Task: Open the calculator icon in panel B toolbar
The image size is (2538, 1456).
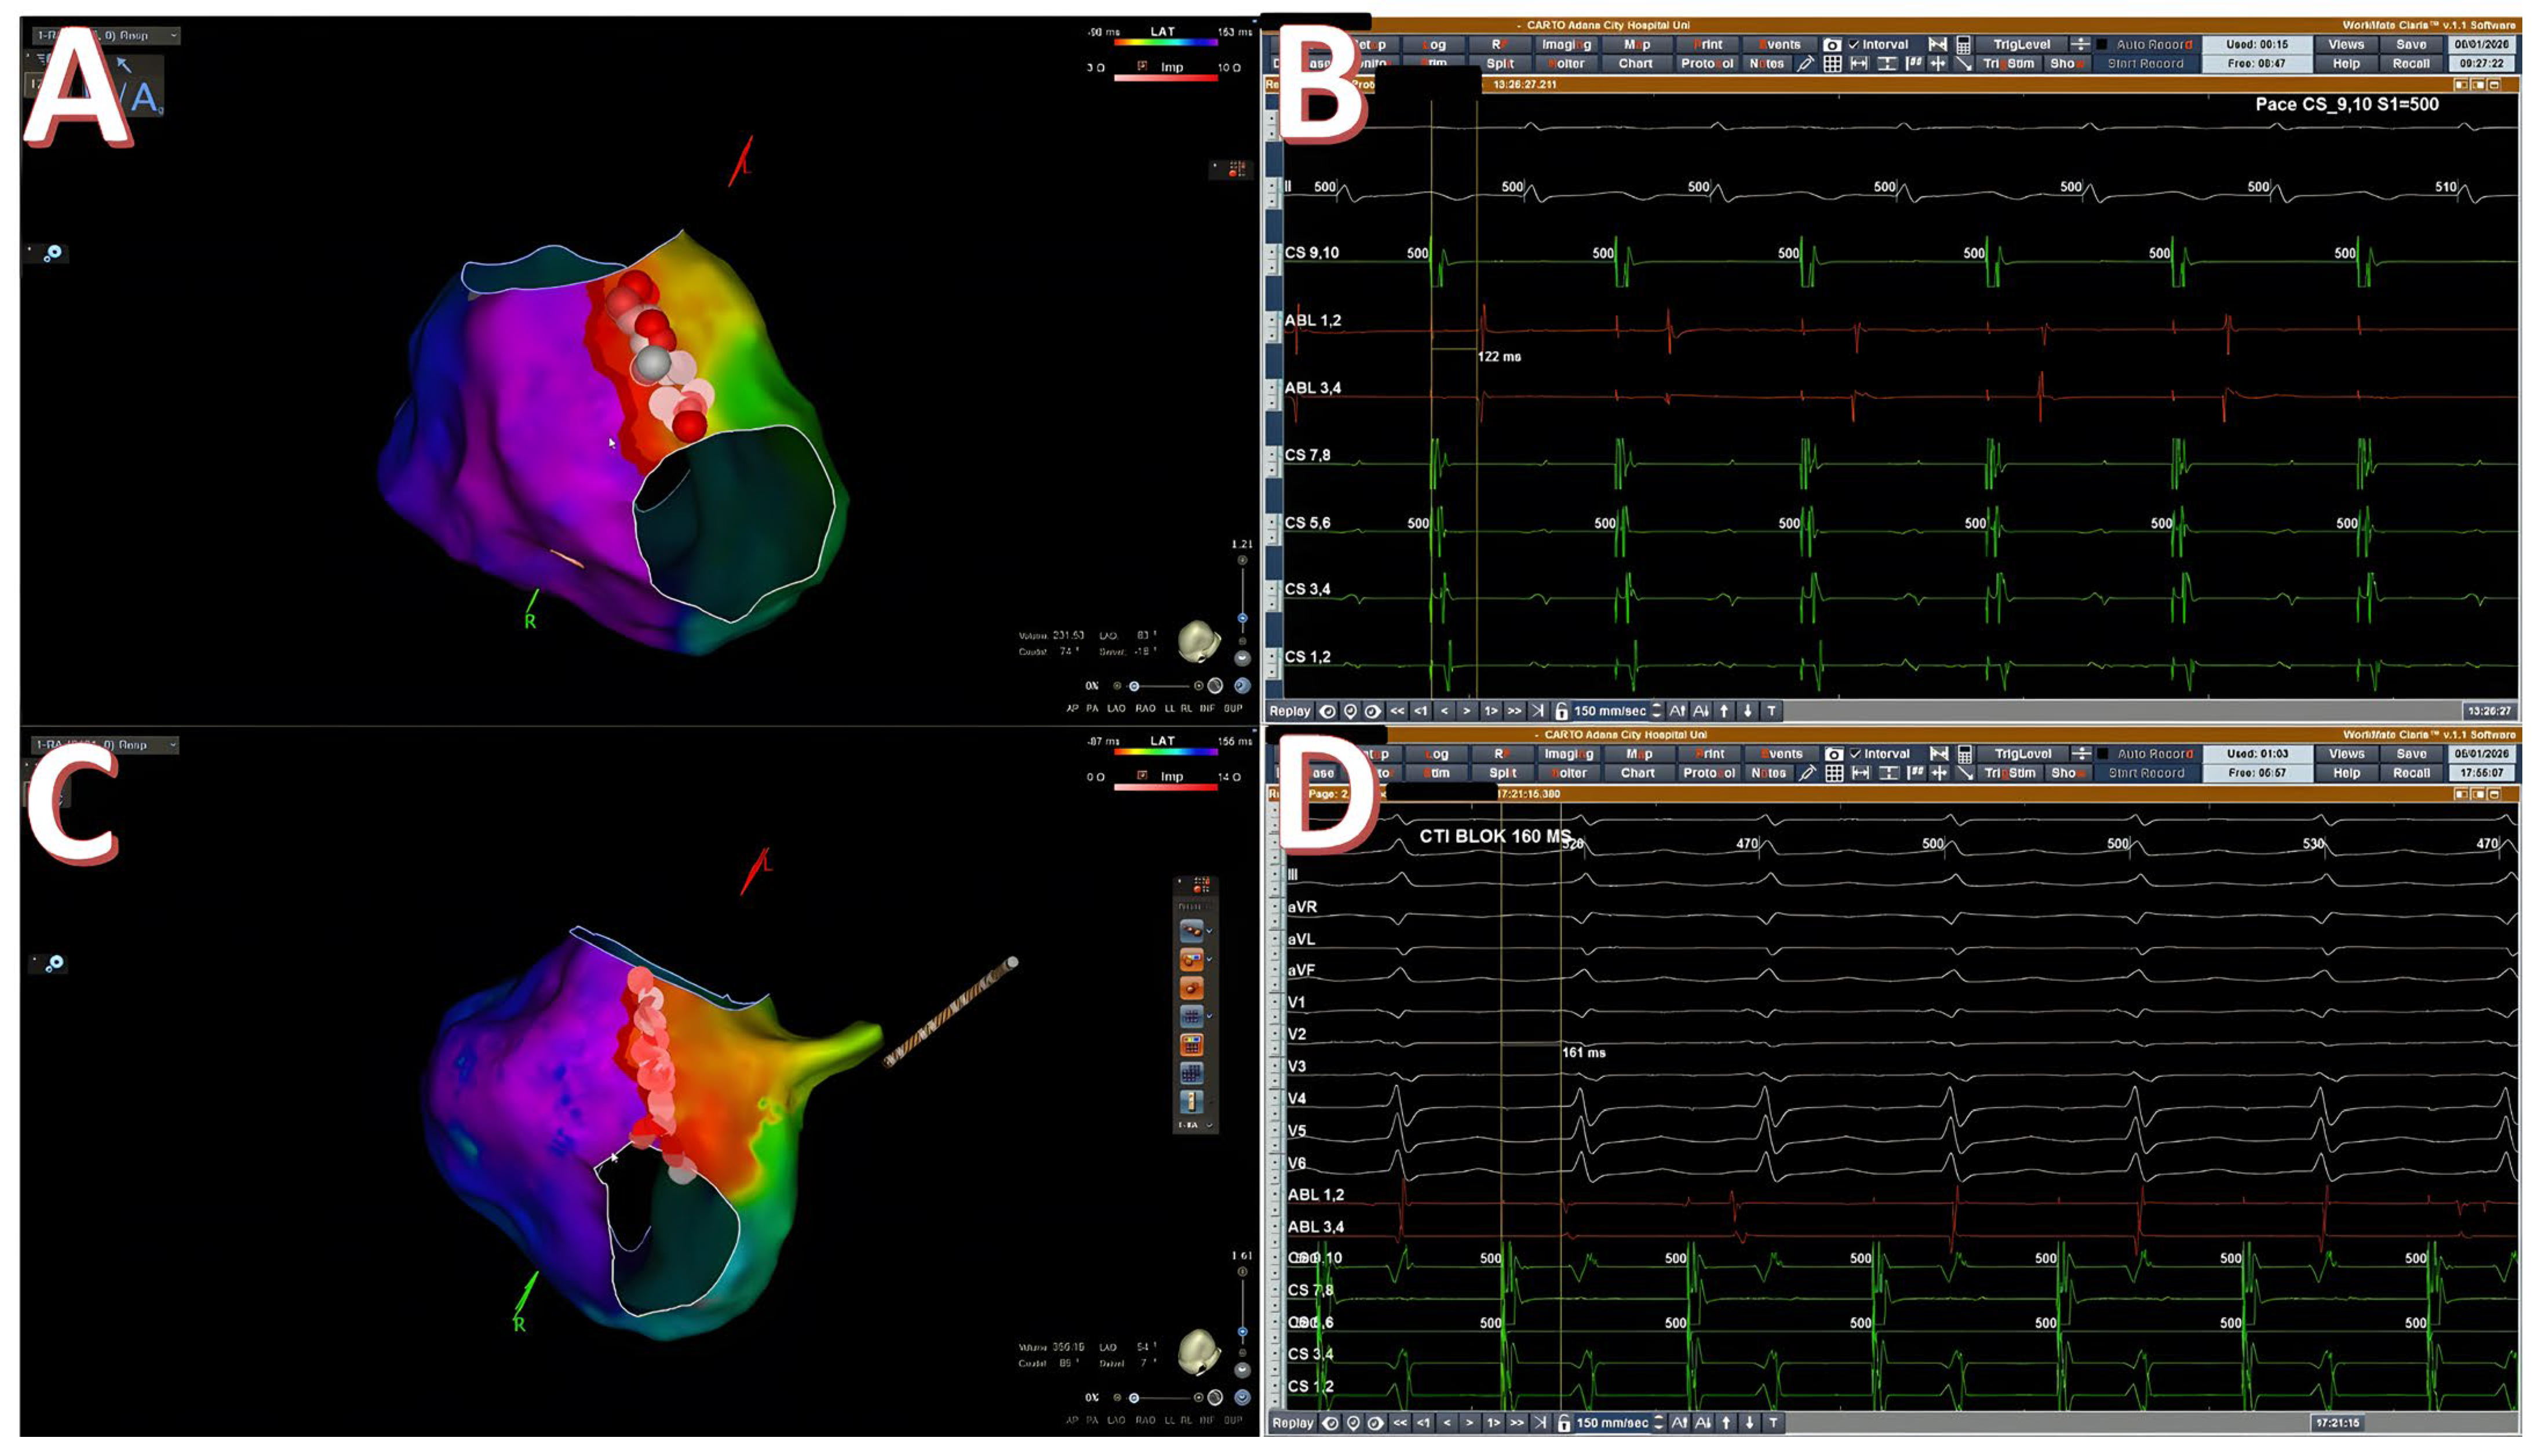Action: [x=1964, y=45]
